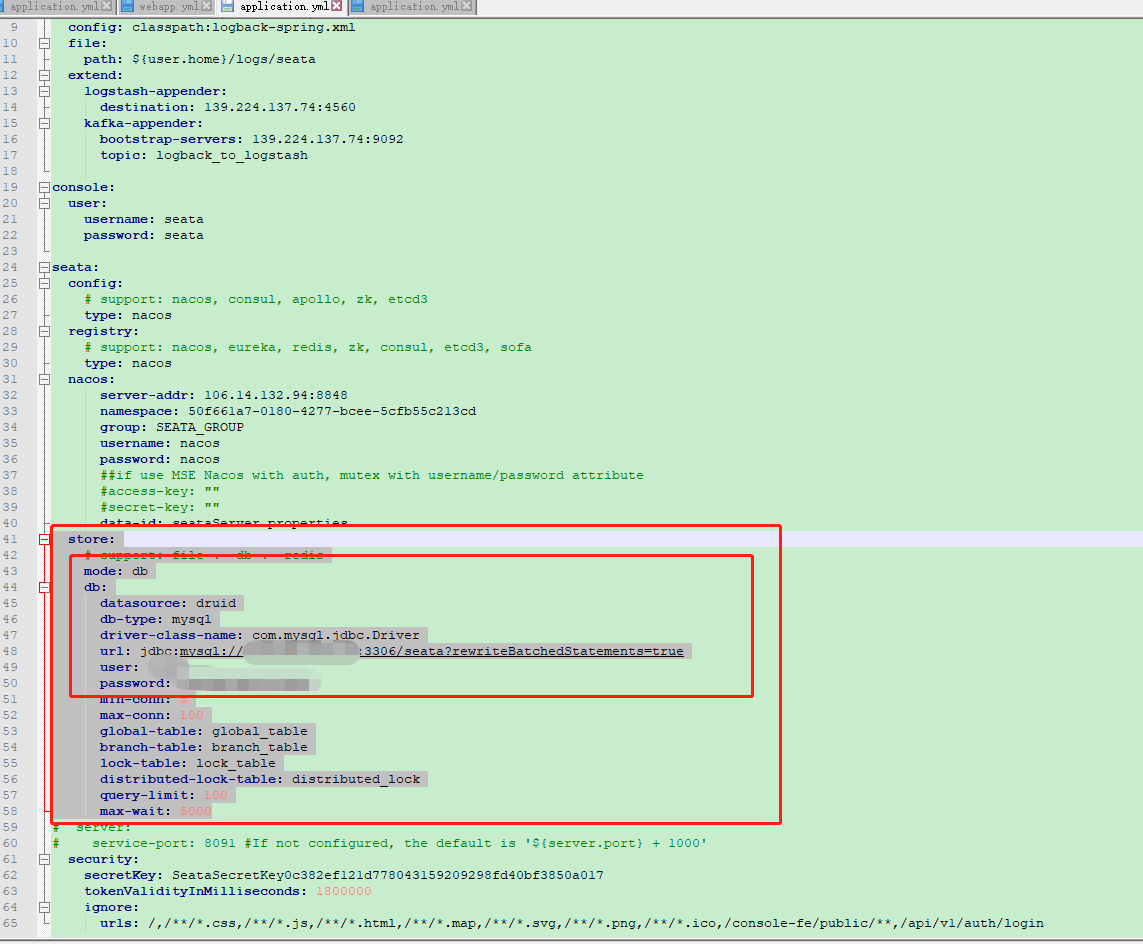Collapse the 'logstash-appender:' fold marker

(x=44, y=91)
